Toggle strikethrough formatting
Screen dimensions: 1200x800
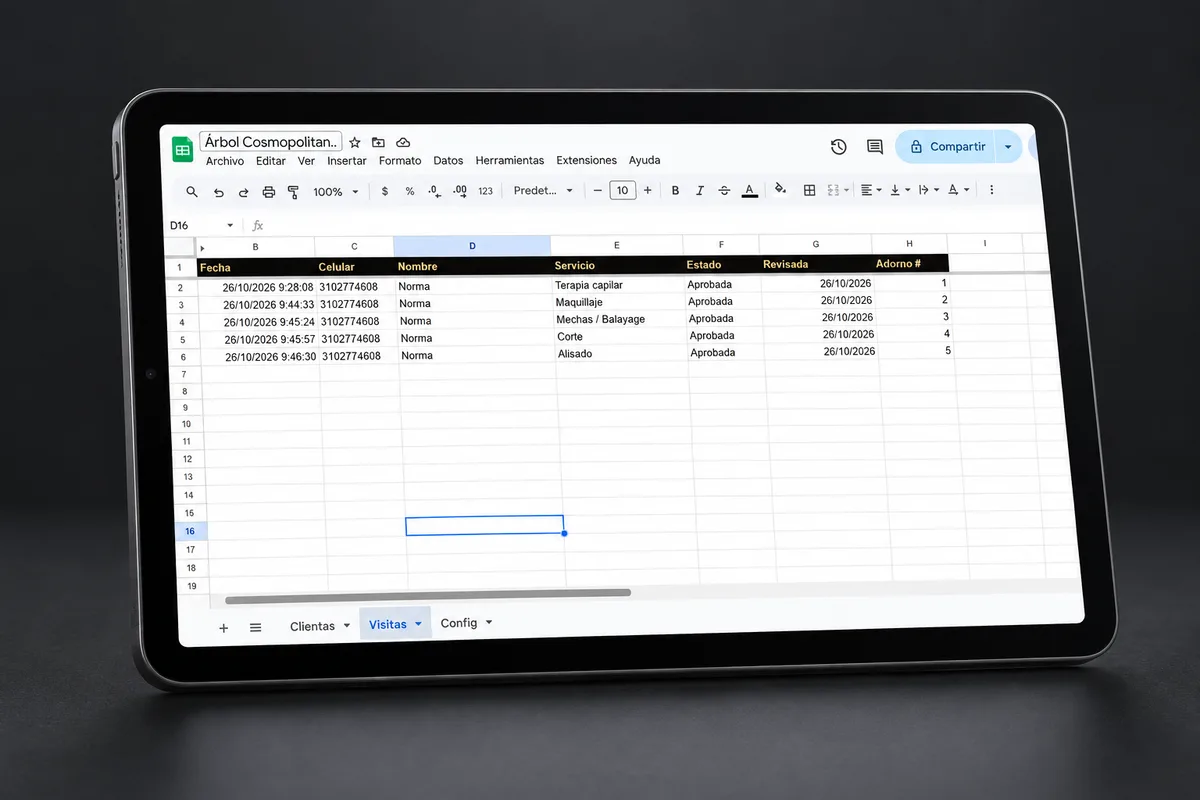tap(724, 190)
